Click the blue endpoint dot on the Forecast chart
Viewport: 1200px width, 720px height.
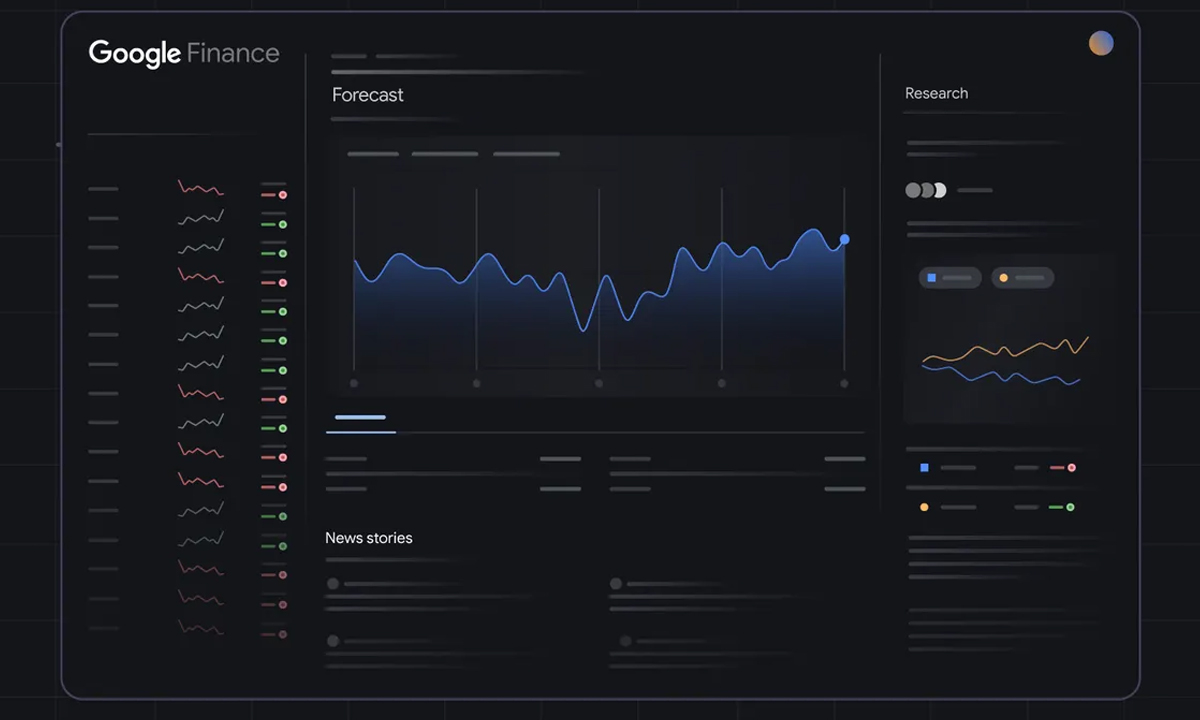845,240
